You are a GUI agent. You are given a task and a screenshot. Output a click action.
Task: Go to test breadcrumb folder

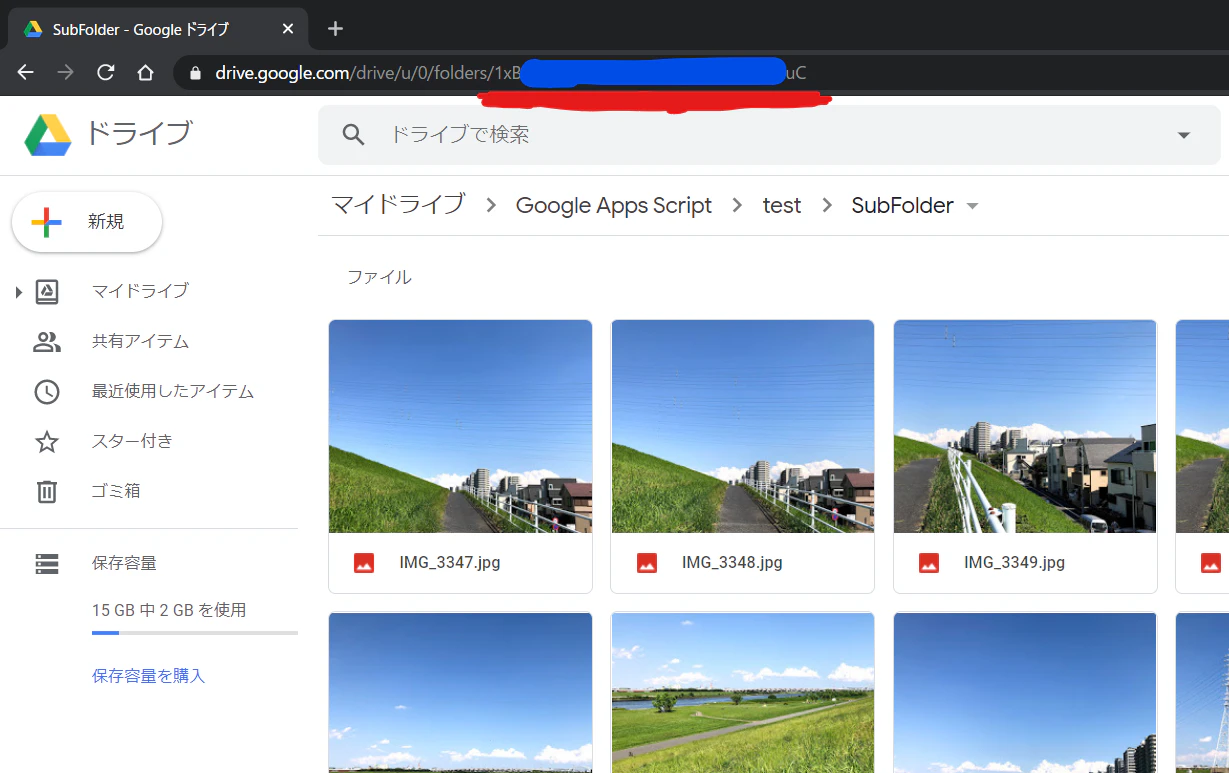tap(782, 205)
